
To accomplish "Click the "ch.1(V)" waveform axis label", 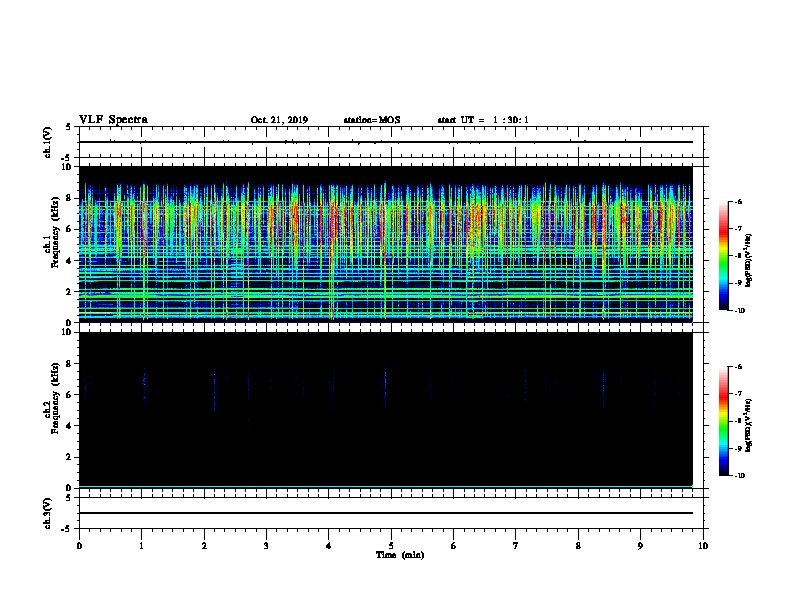I will point(47,142).
